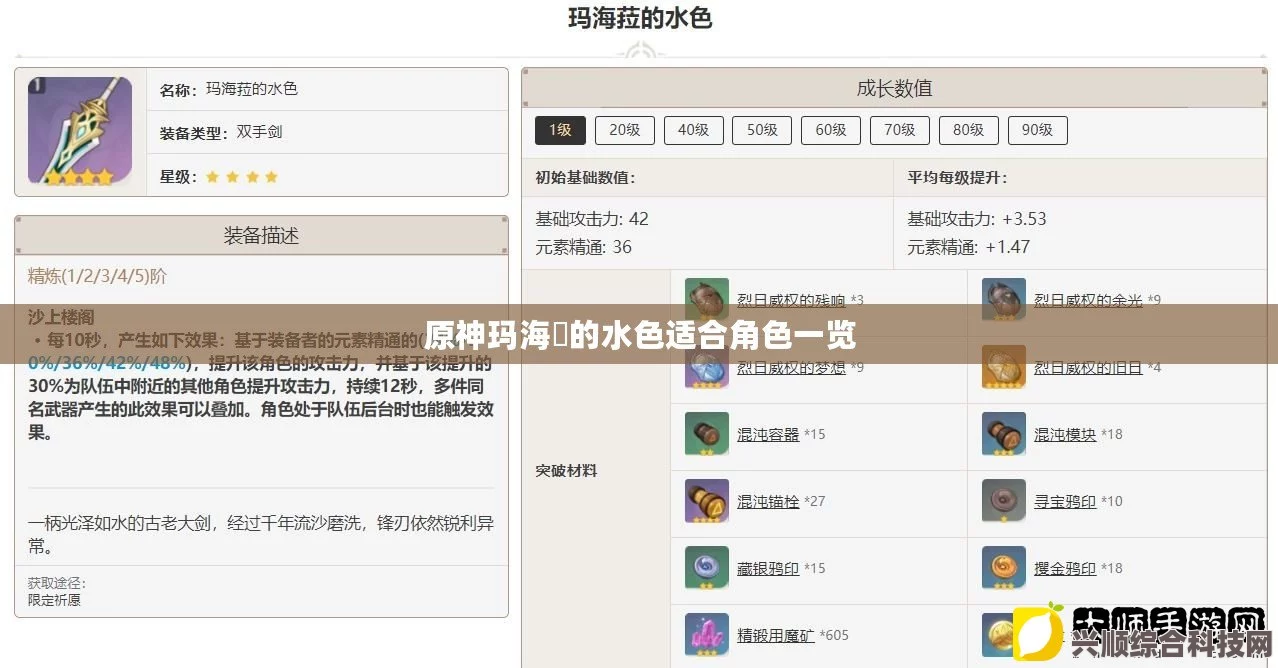This screenshot has width=1278, height=668.
Task: Click the 混沌容器 material icon
Action: tap(707, 433)
